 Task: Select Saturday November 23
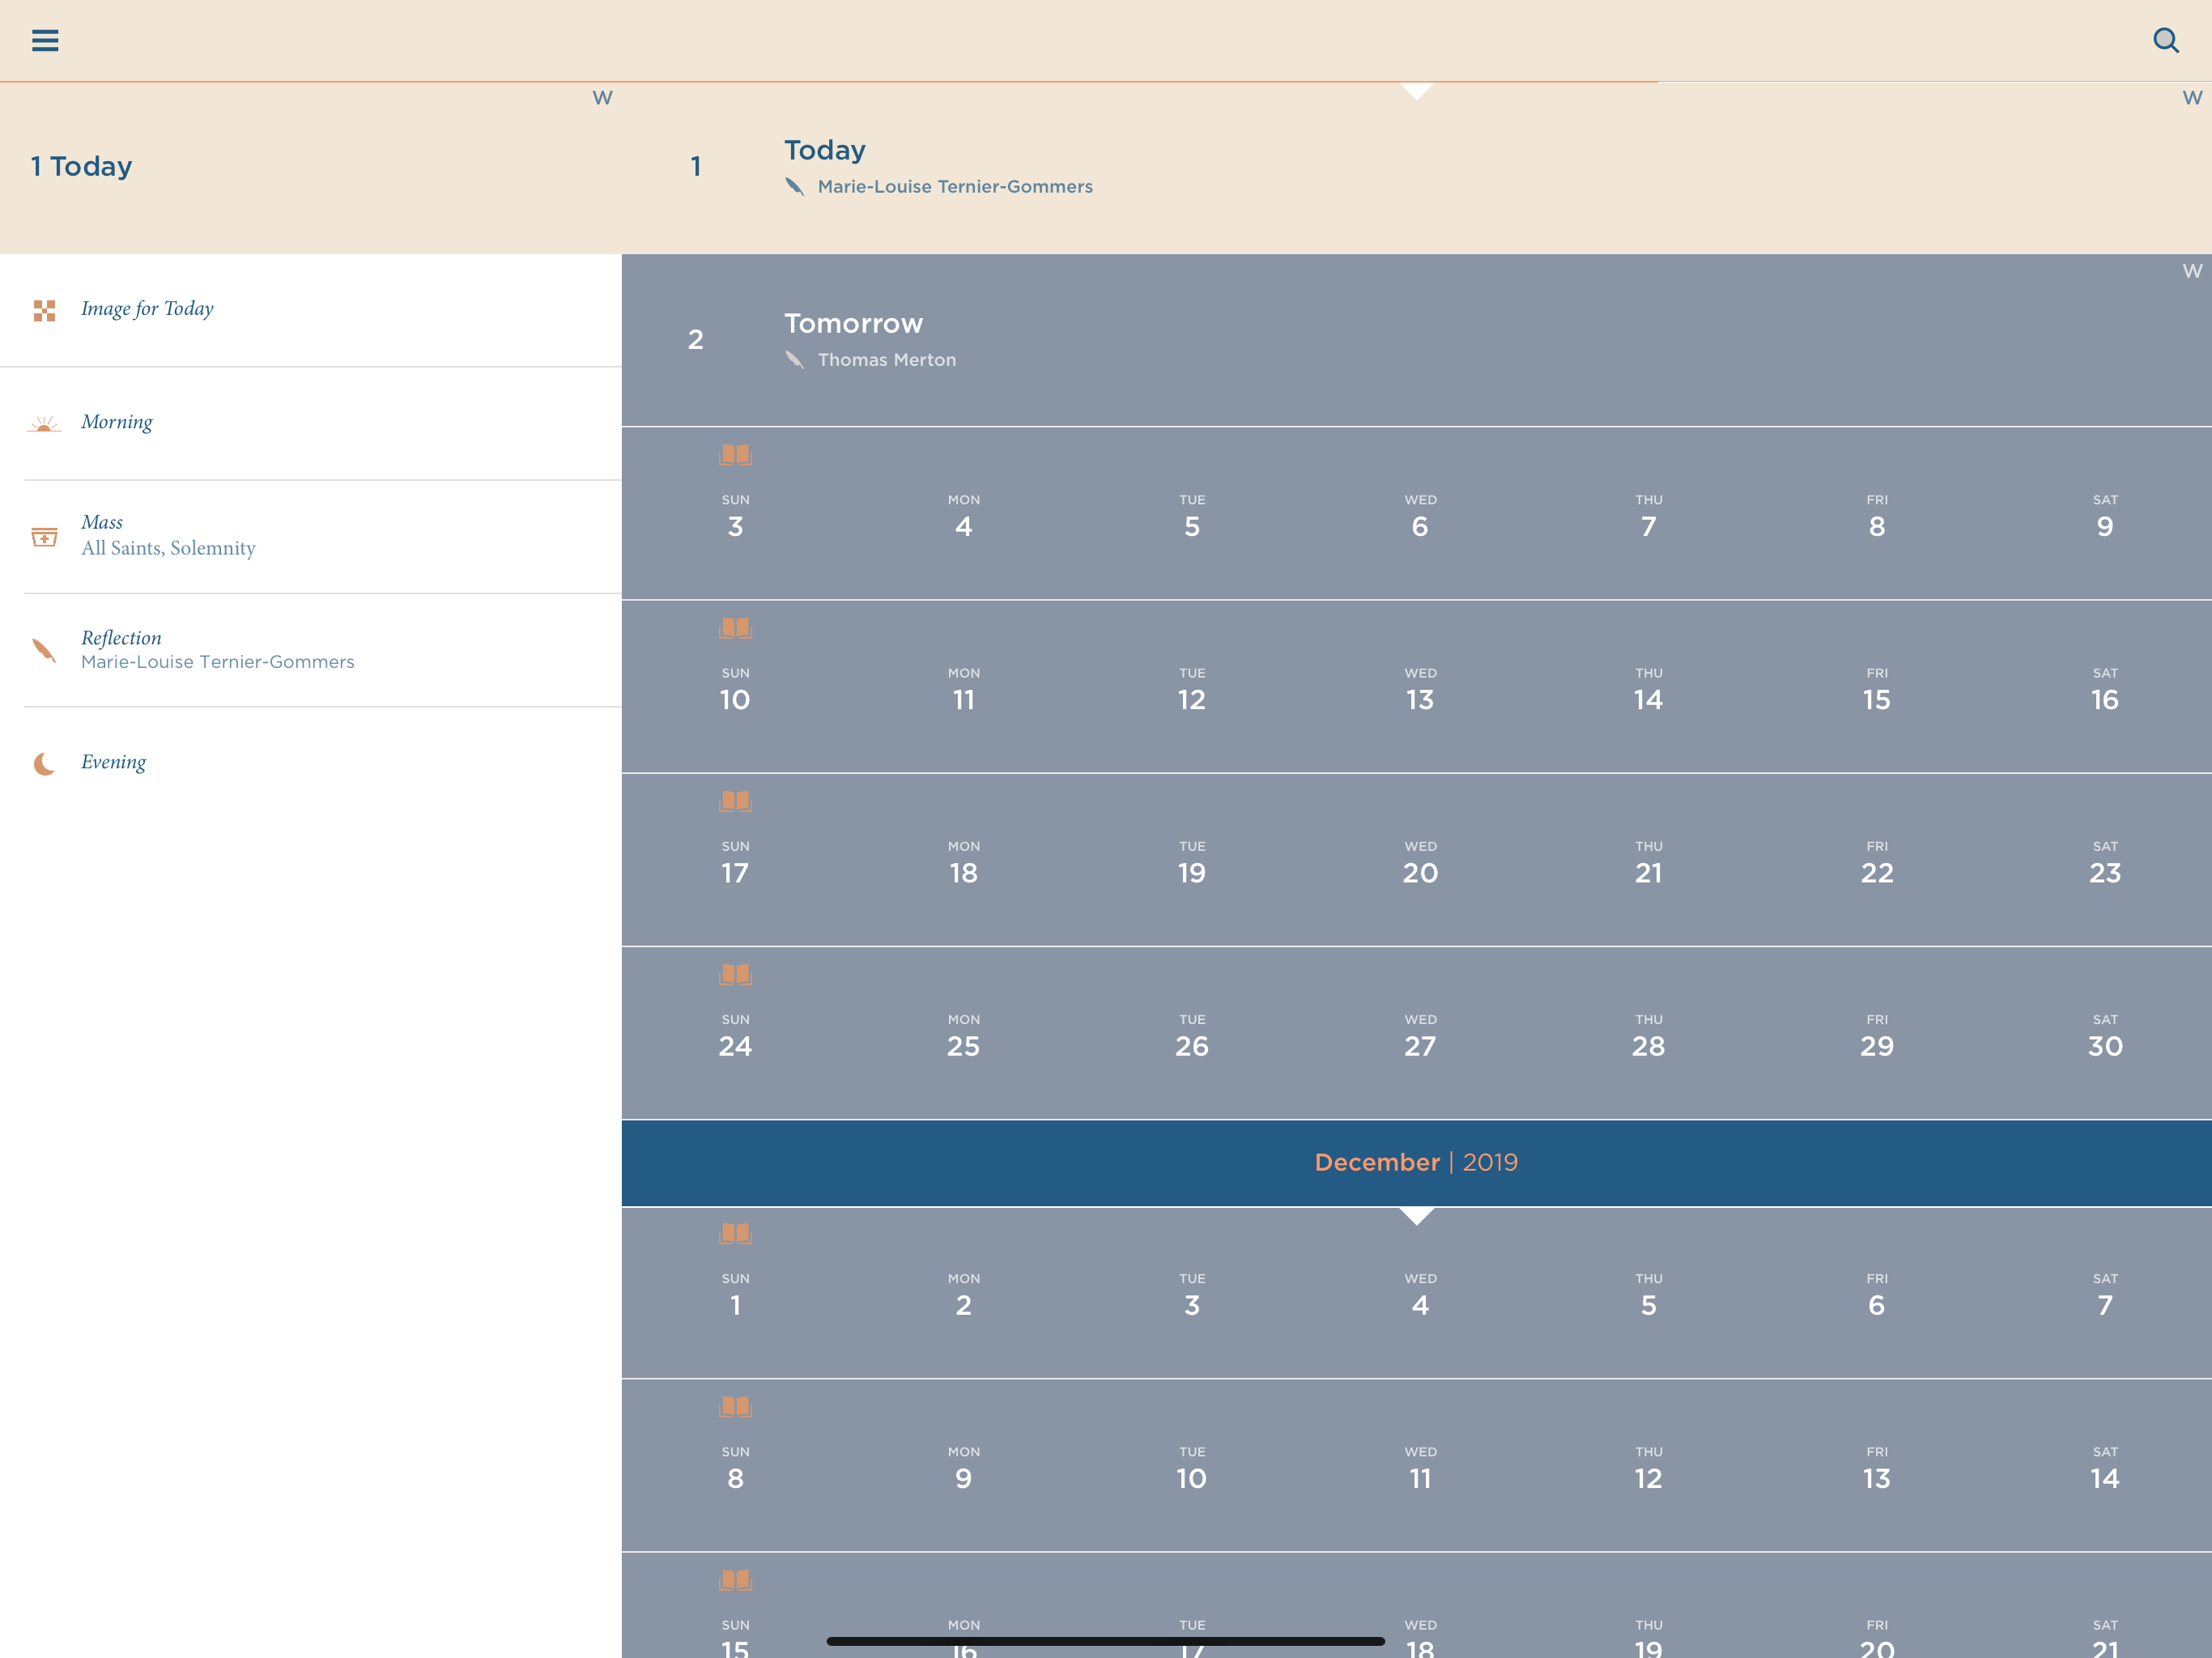[2105, 862]
